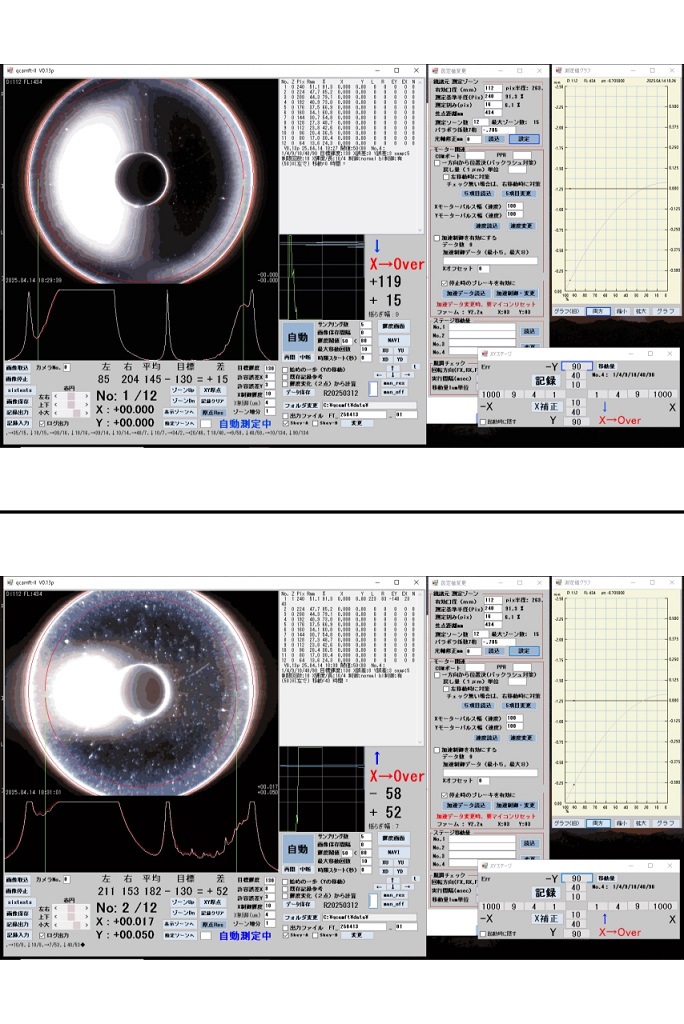The image size is (684, 1024).
Task: Click 原点Res in the No: 1 /12 window
Action: click(213, 412)
